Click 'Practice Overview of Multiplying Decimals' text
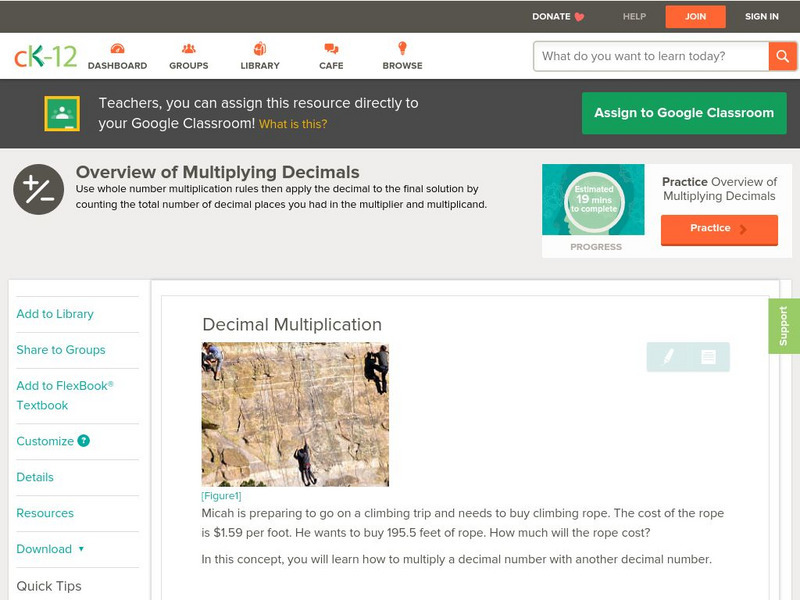800x600 pixels. pyautogui.click(x=719, y=189)
